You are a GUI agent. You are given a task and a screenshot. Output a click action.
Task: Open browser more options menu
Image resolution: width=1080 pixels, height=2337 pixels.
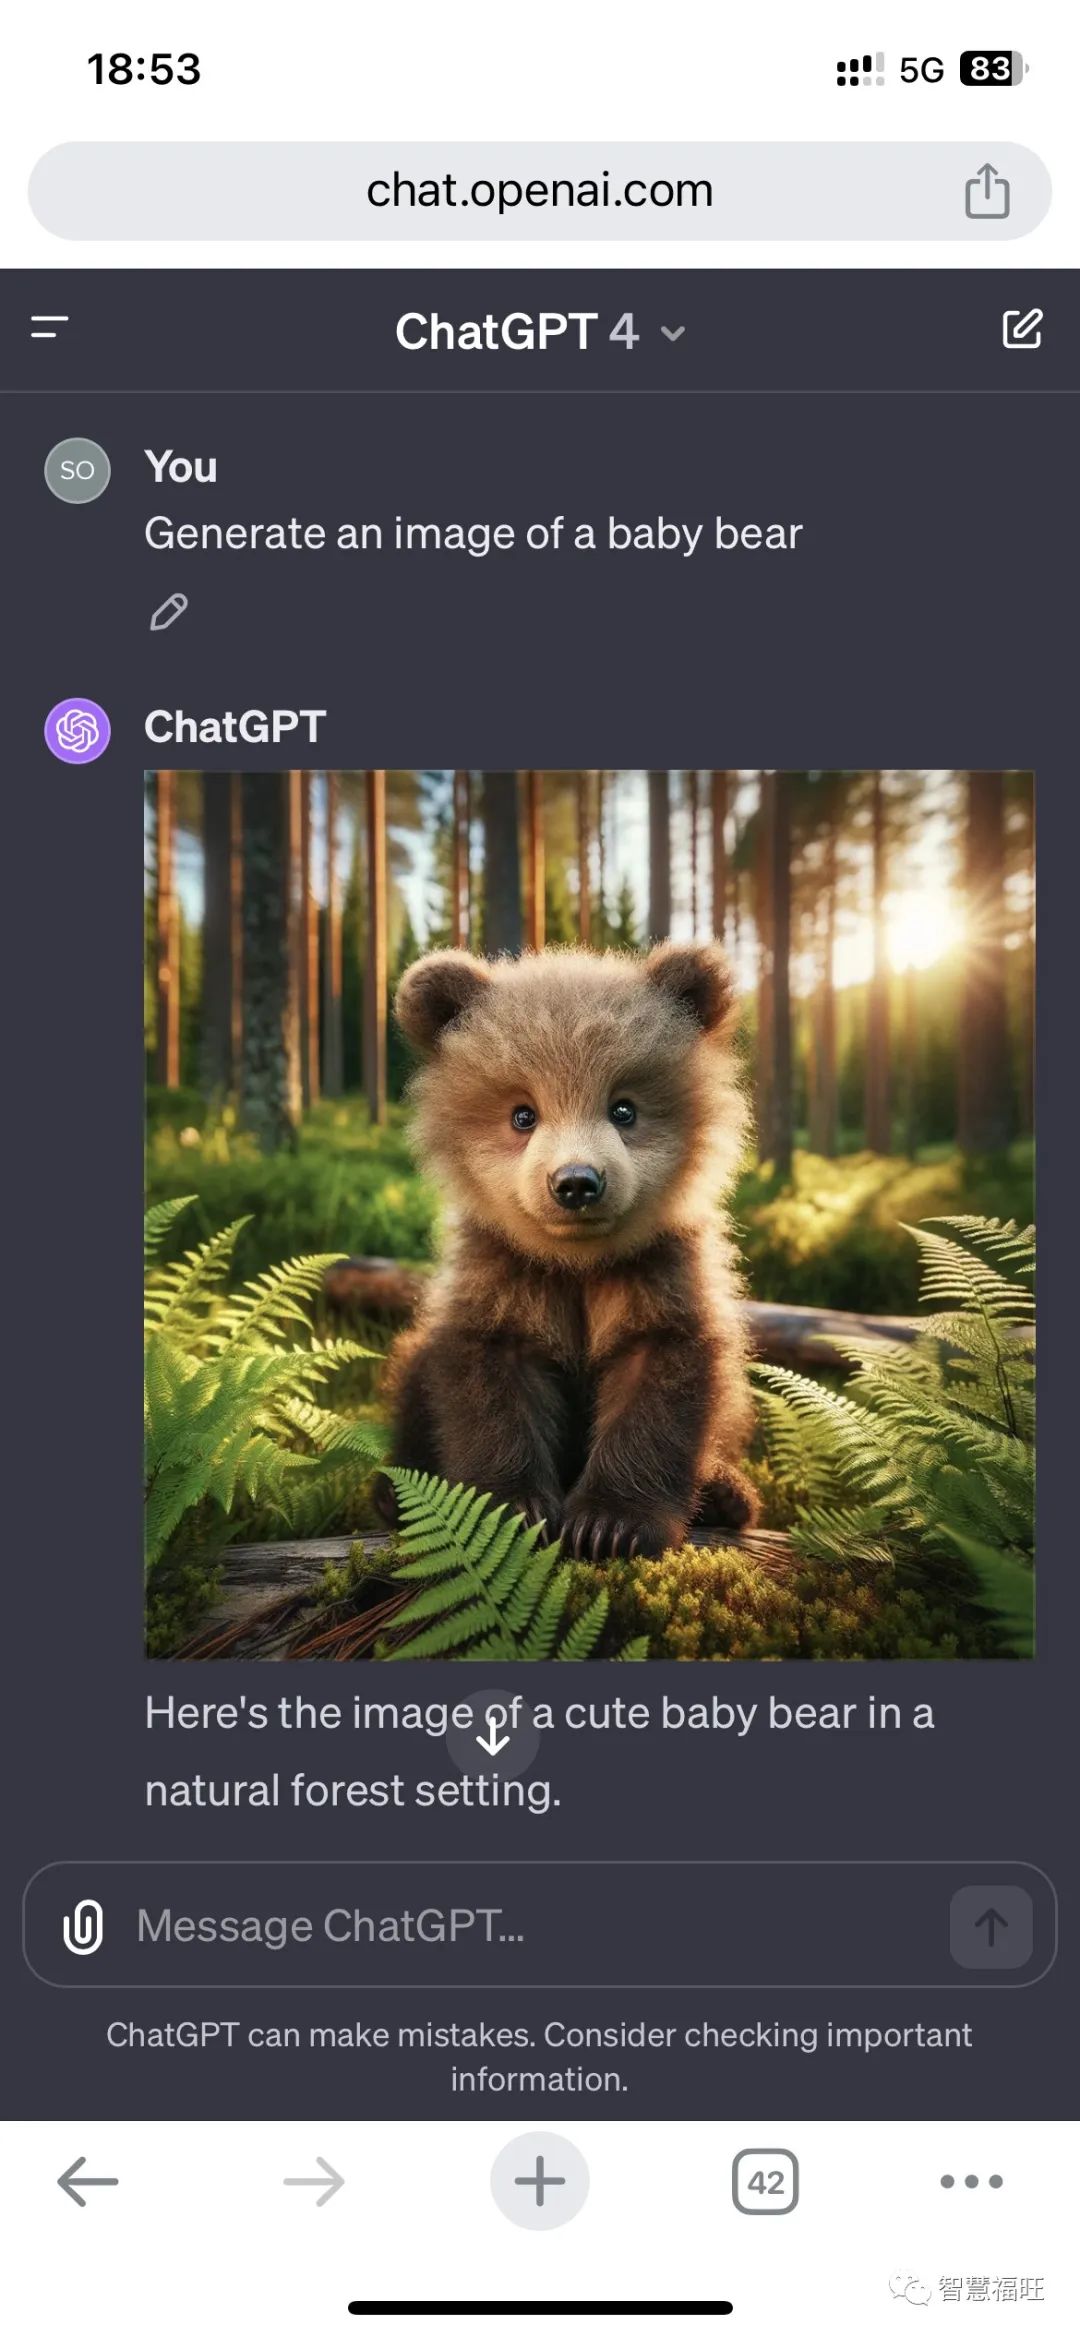pyautogui.click(x=971, y=2181)
